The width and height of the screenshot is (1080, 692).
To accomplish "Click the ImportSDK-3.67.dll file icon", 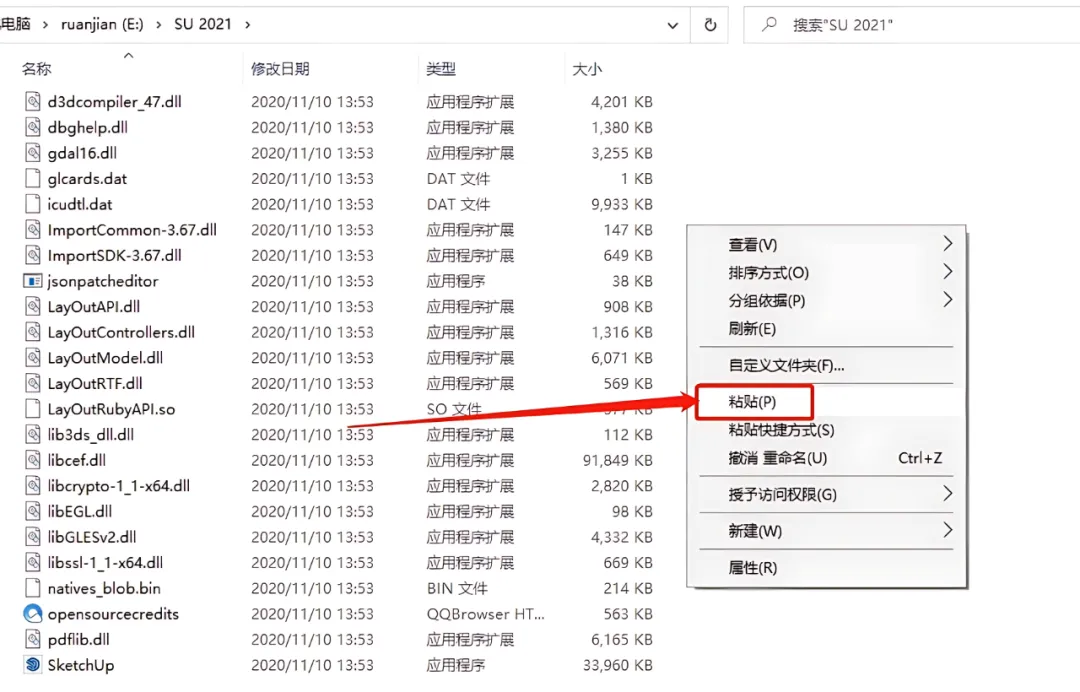I will 32,255.
